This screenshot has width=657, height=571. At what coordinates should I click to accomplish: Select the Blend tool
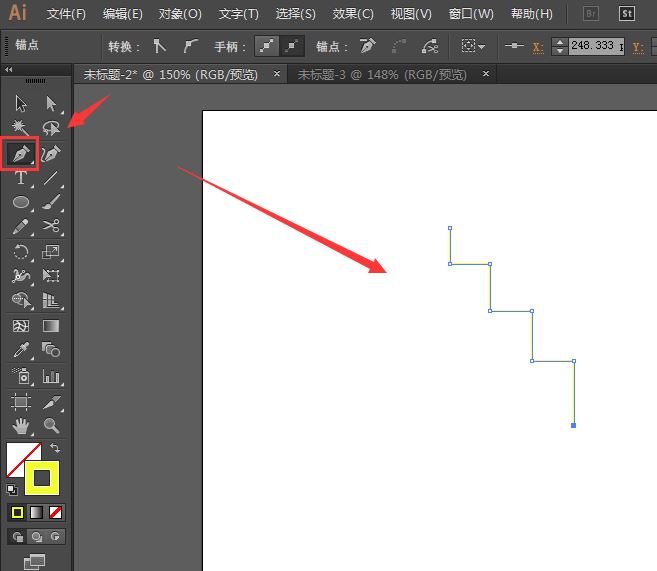click(x=51, y=350)
